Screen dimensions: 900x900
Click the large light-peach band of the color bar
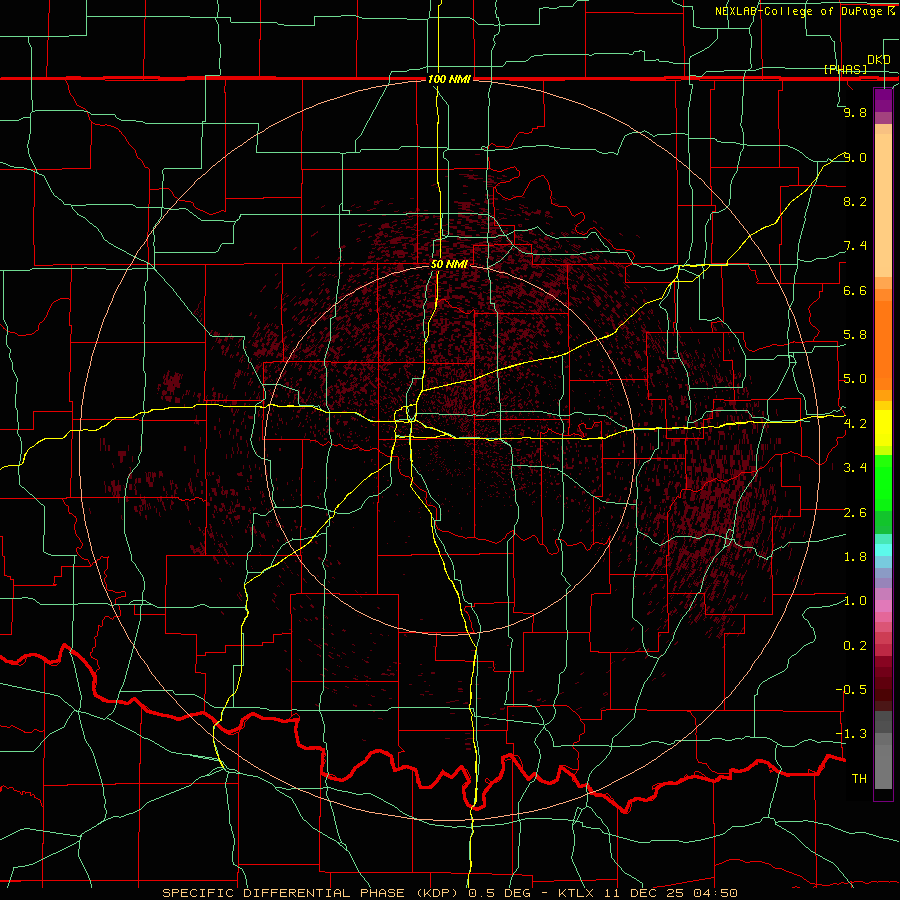tap(883, 205)
